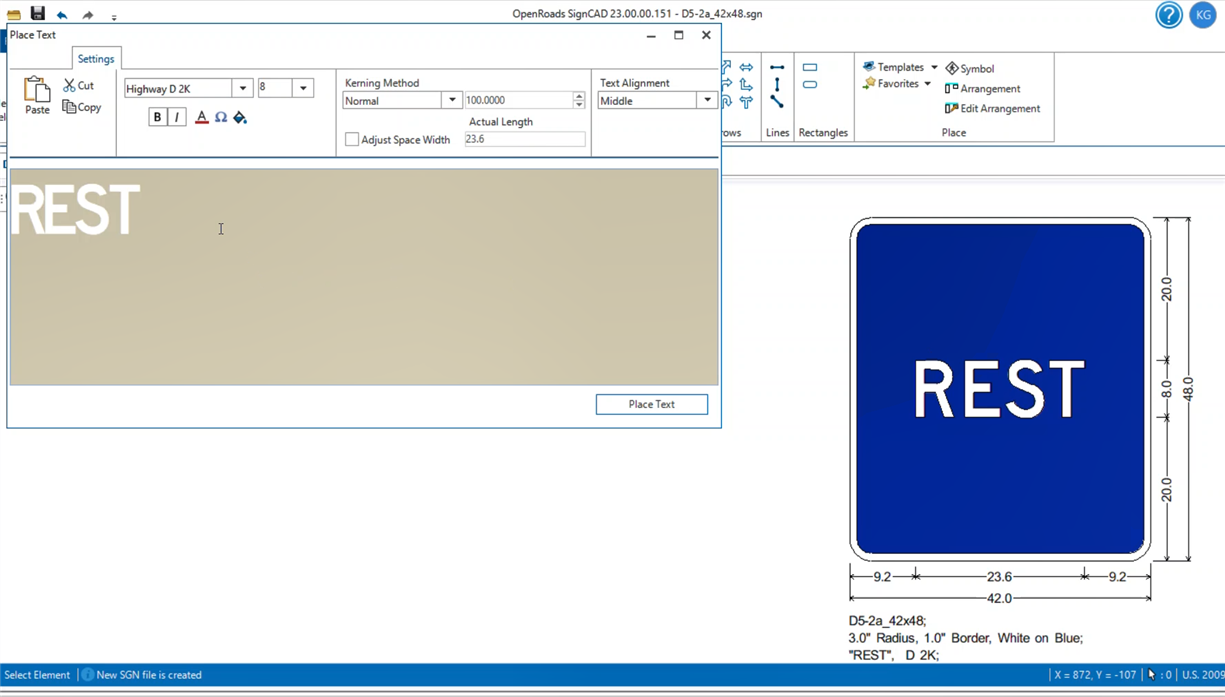Open the Kerning Method dropdown arrow
The height and width of the screenshot is (697, 1225).
click(x=452, y=100)
